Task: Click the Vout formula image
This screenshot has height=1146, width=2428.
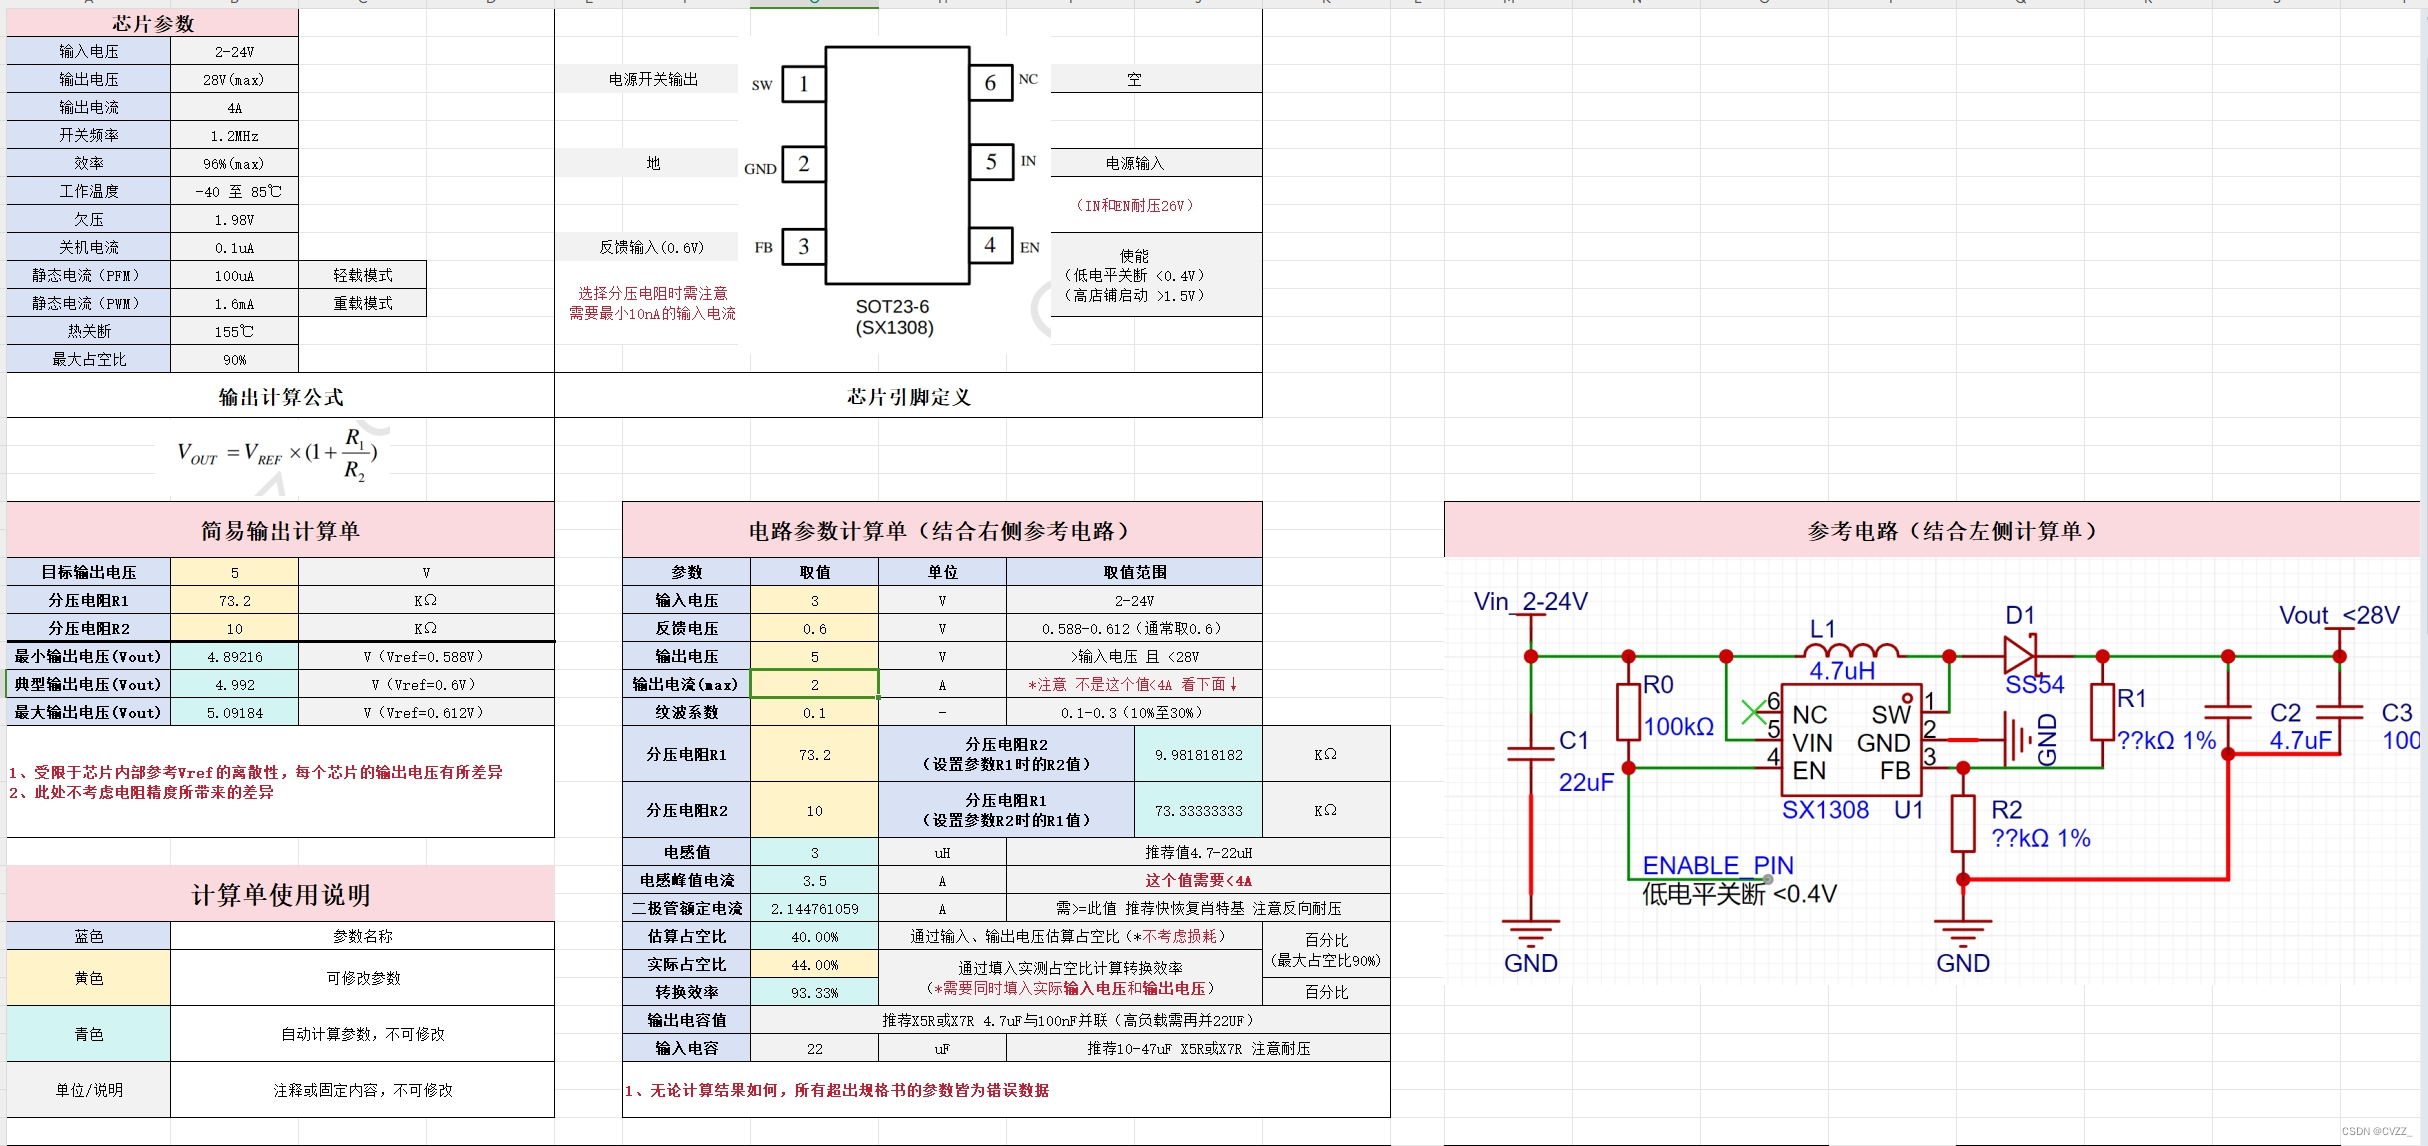Action: [x=277, y=458]
